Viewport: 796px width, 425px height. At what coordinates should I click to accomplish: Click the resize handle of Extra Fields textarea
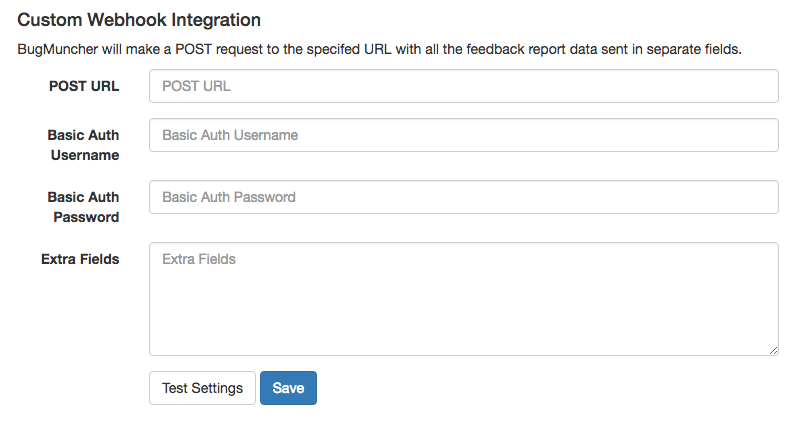point(773,350)
